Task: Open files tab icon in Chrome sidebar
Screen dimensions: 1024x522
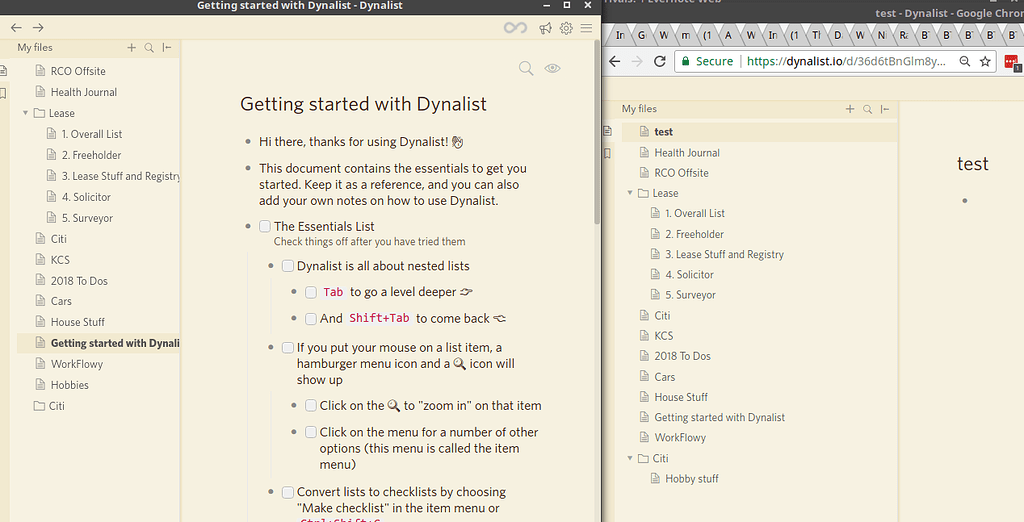Action: pos(607,131)
